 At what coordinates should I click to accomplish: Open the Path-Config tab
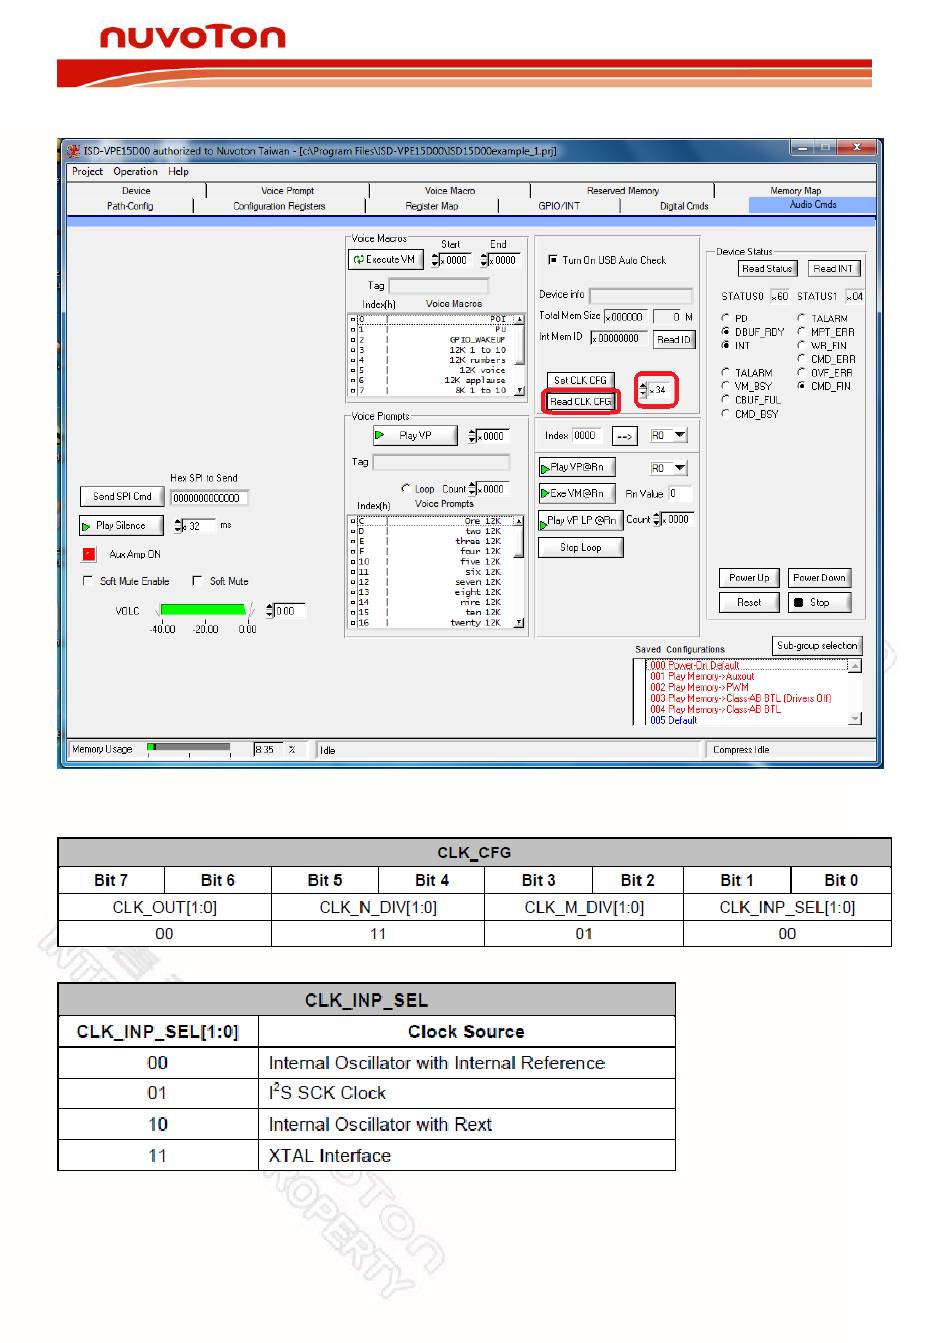tap(130, 206)
